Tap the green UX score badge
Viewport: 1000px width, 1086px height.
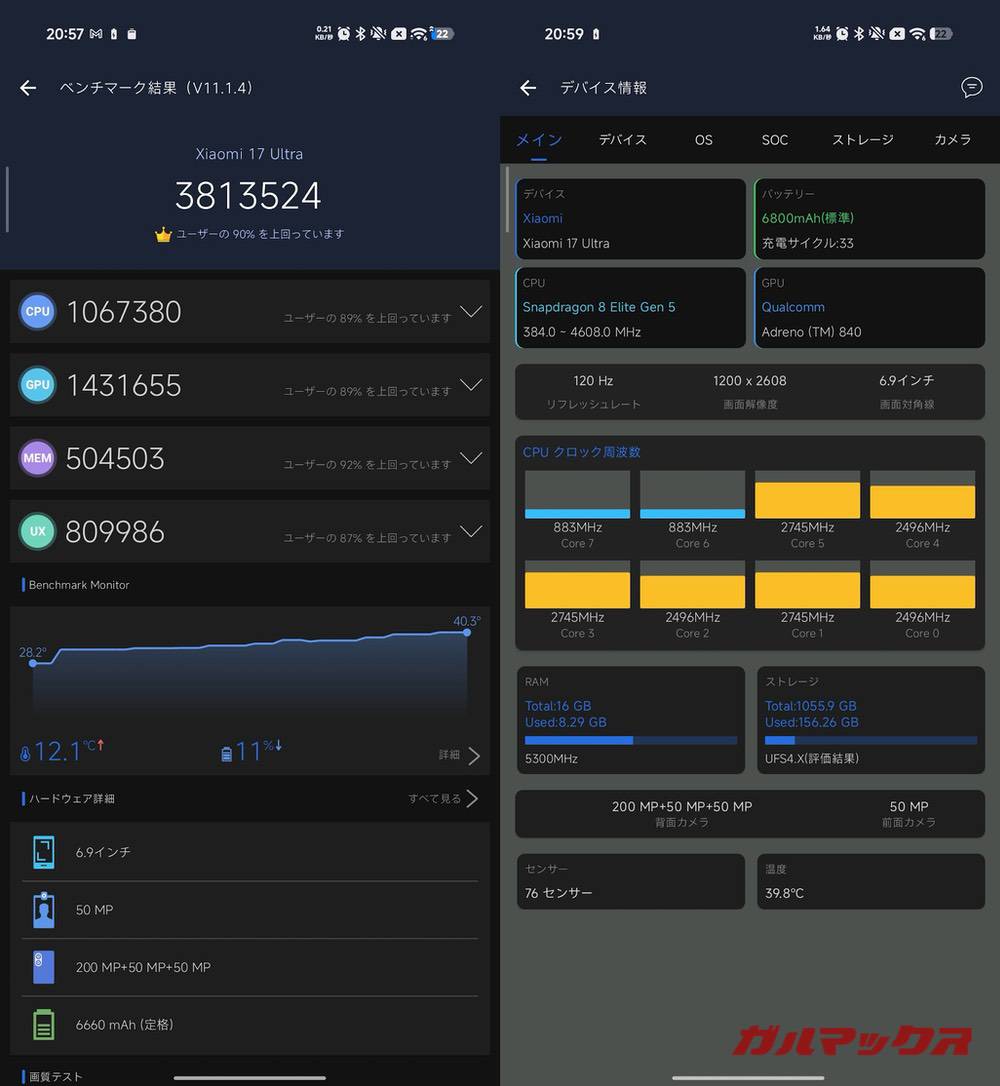tap(37, 531)
